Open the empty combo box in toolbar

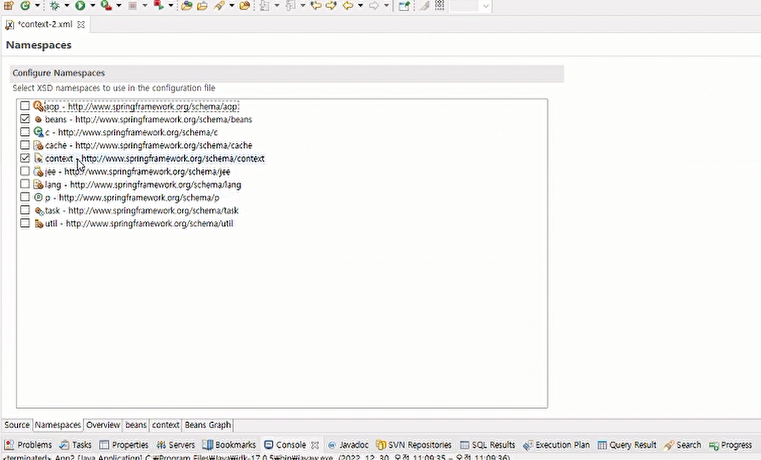pyautogui.click(x=470, y=6)
